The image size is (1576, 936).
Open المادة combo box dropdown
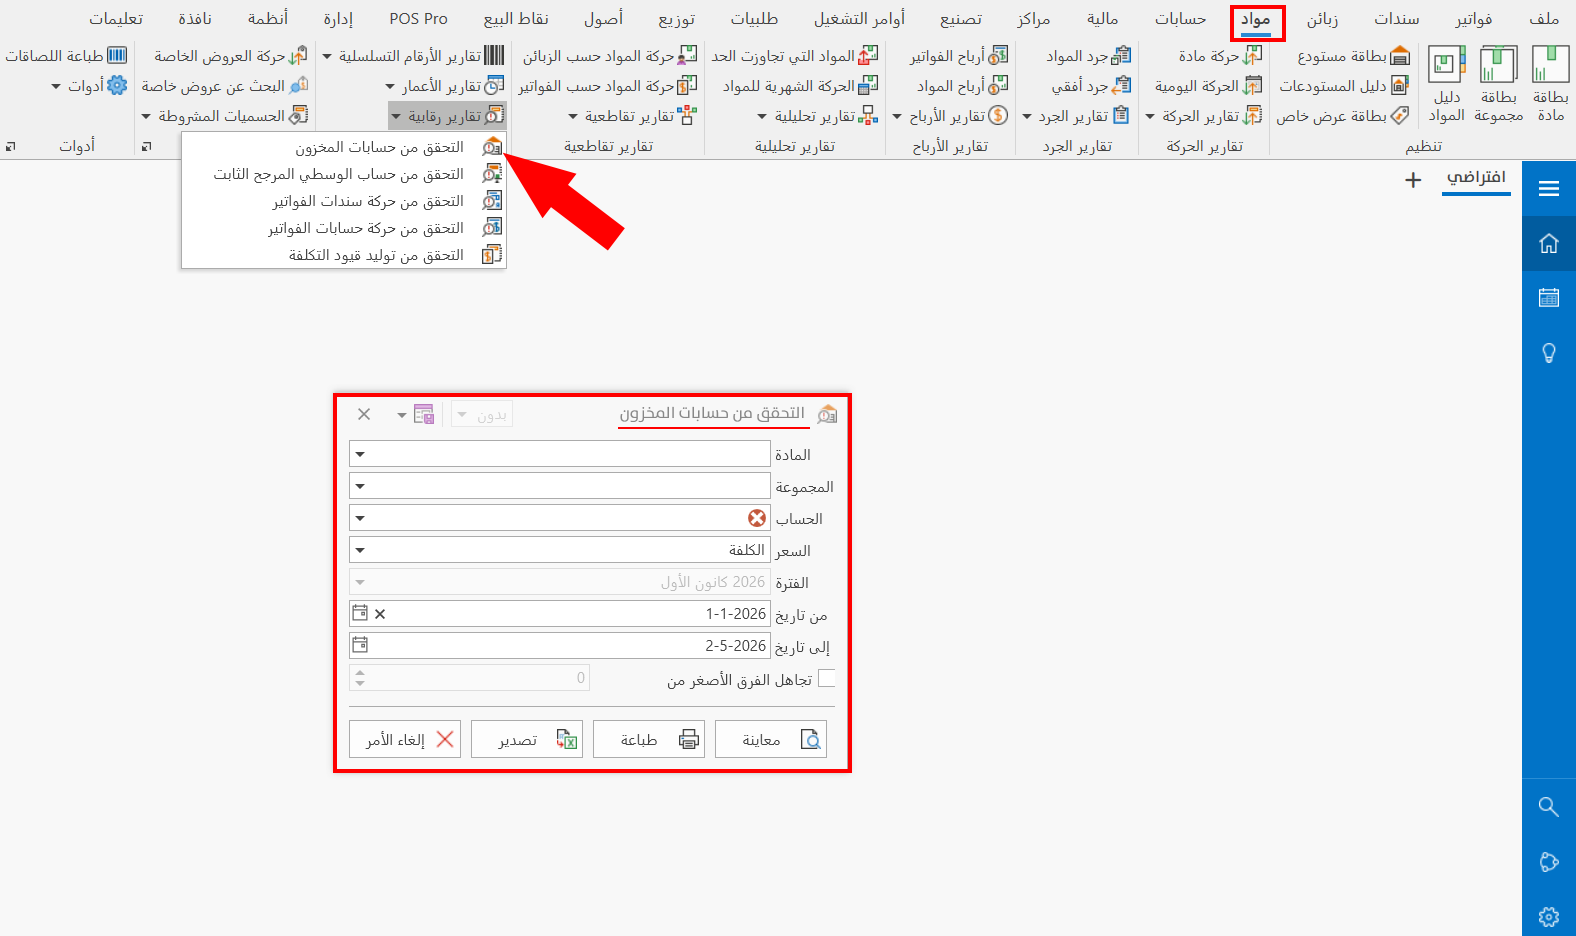point(361,454)
